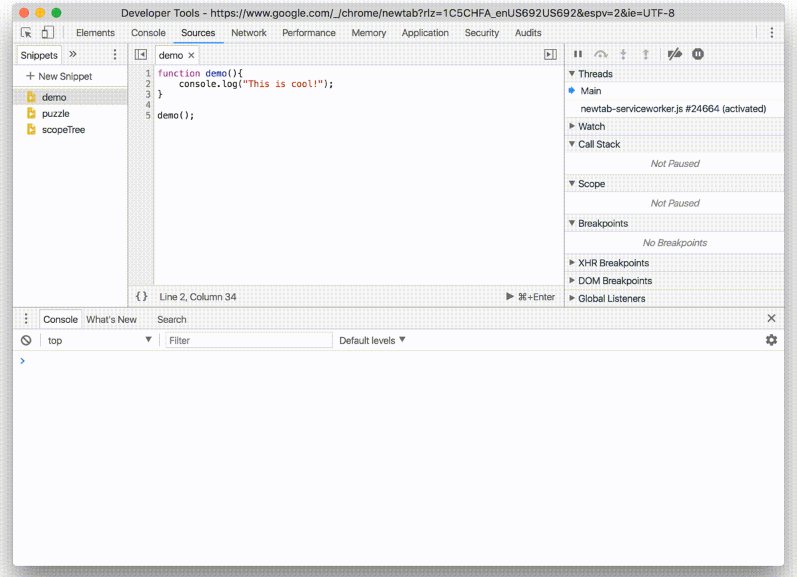Image resolution: width=797 pixels, height=577 pixels.
Task: Click line number 2 in gutter
Action: 148,84
